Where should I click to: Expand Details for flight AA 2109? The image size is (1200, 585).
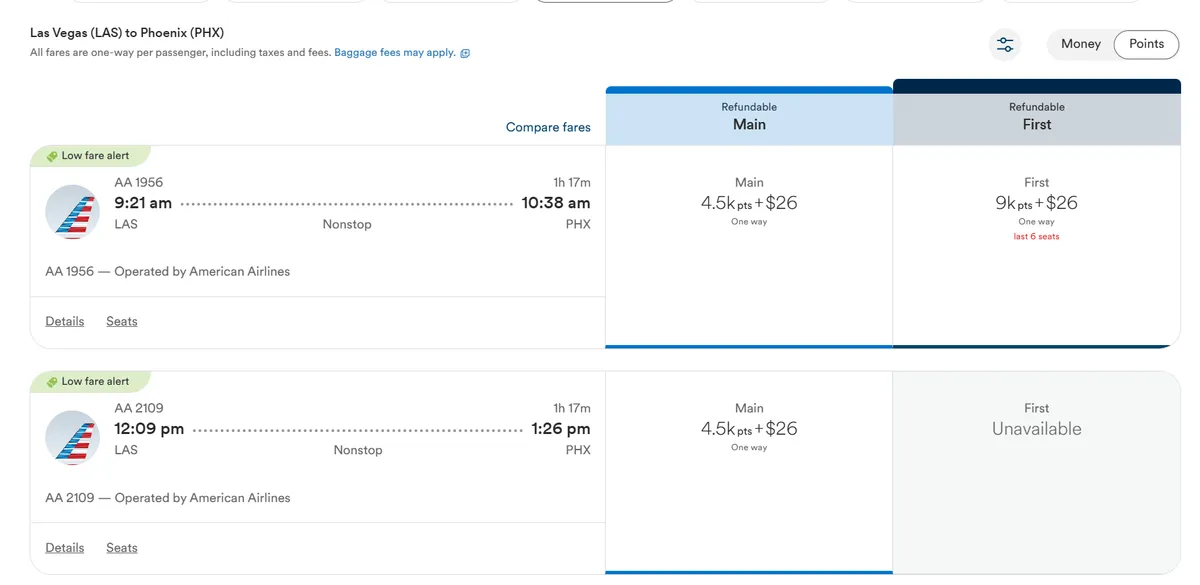(x=65, y=547)
